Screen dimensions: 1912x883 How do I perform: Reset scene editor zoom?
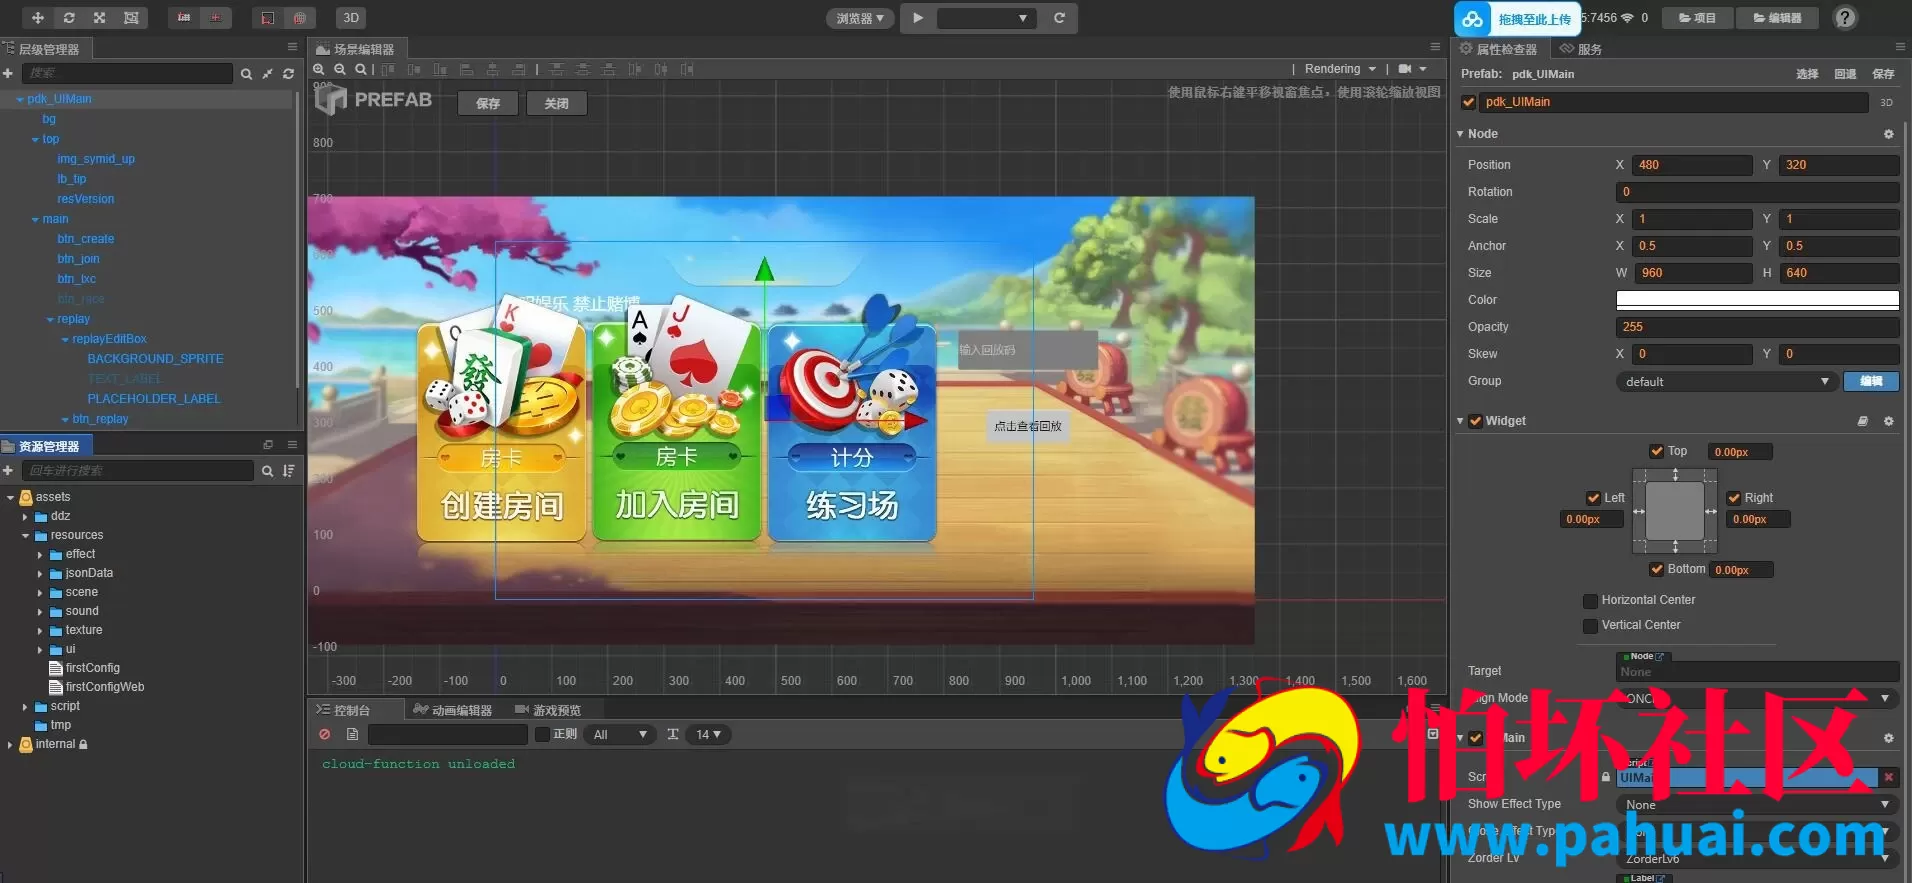tap(361, 69)
